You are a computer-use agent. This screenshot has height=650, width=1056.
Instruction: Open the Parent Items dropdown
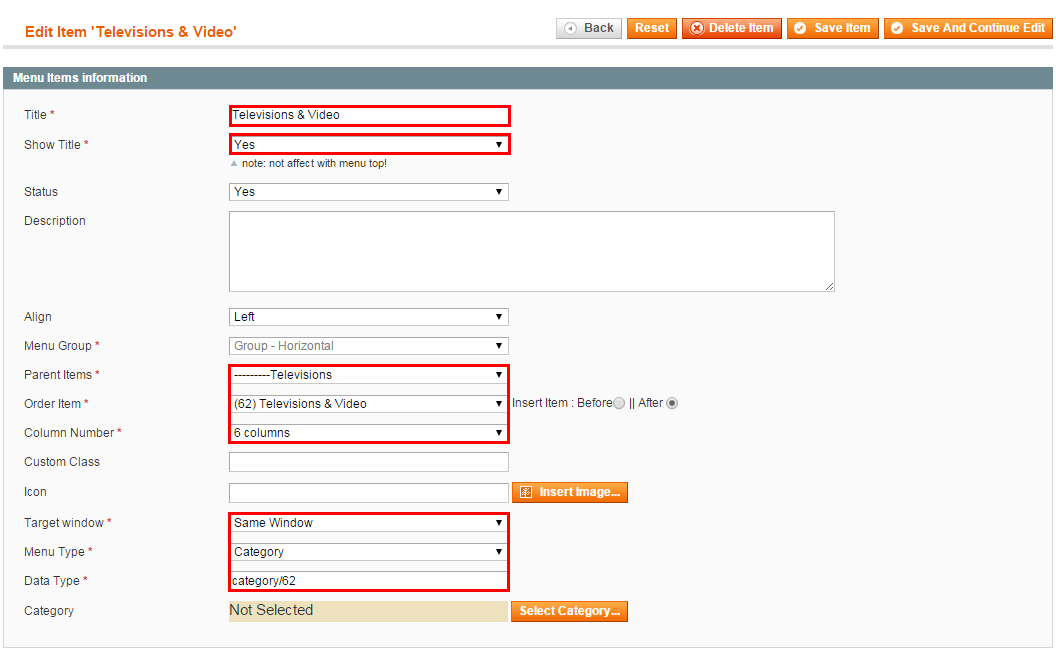pos(369,375)
